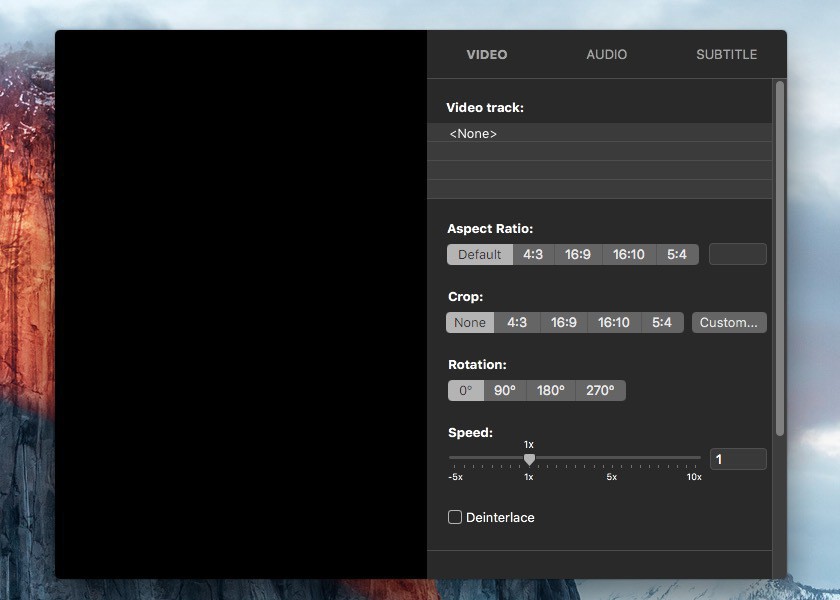The height and width of the screenshot is (600, 840).
Task: Select the VIDEO tab
Action: (x=487, y=54)
